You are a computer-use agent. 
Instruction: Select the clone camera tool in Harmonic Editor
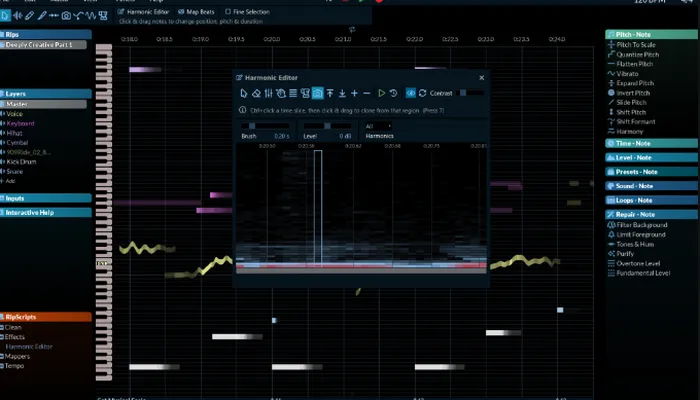(318, 93)
